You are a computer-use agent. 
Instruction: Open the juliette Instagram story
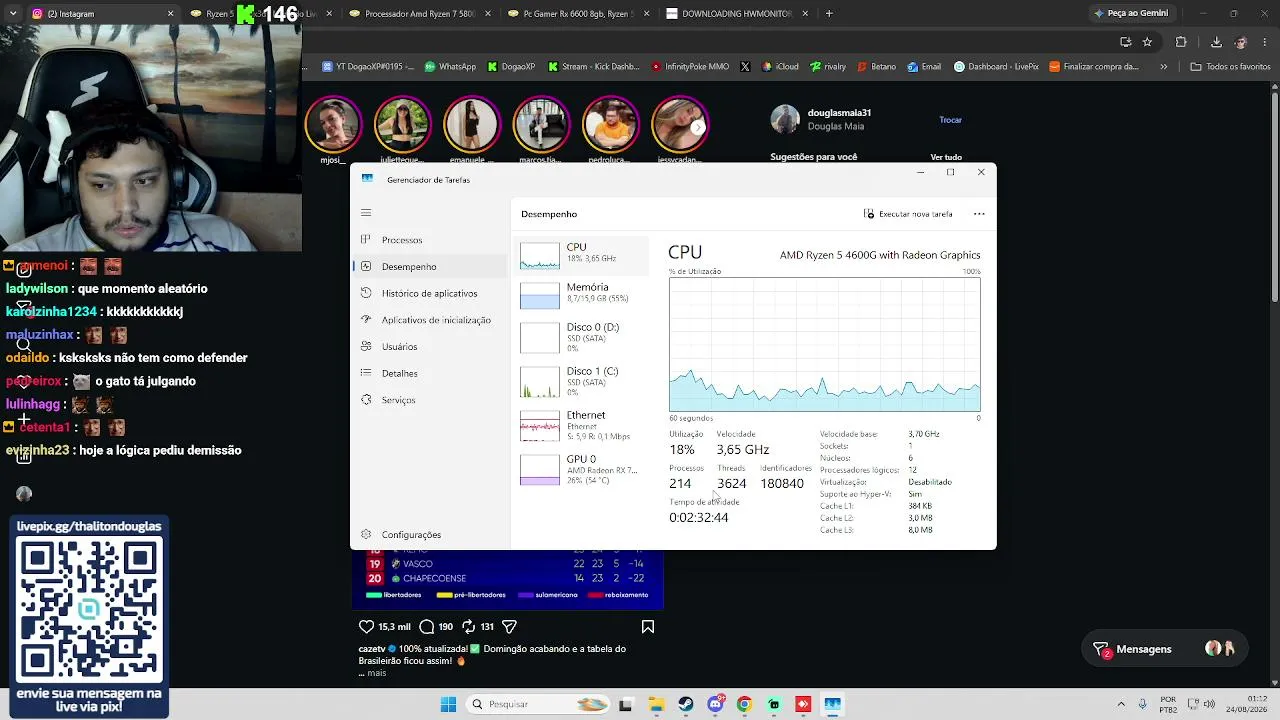(402, 124)
